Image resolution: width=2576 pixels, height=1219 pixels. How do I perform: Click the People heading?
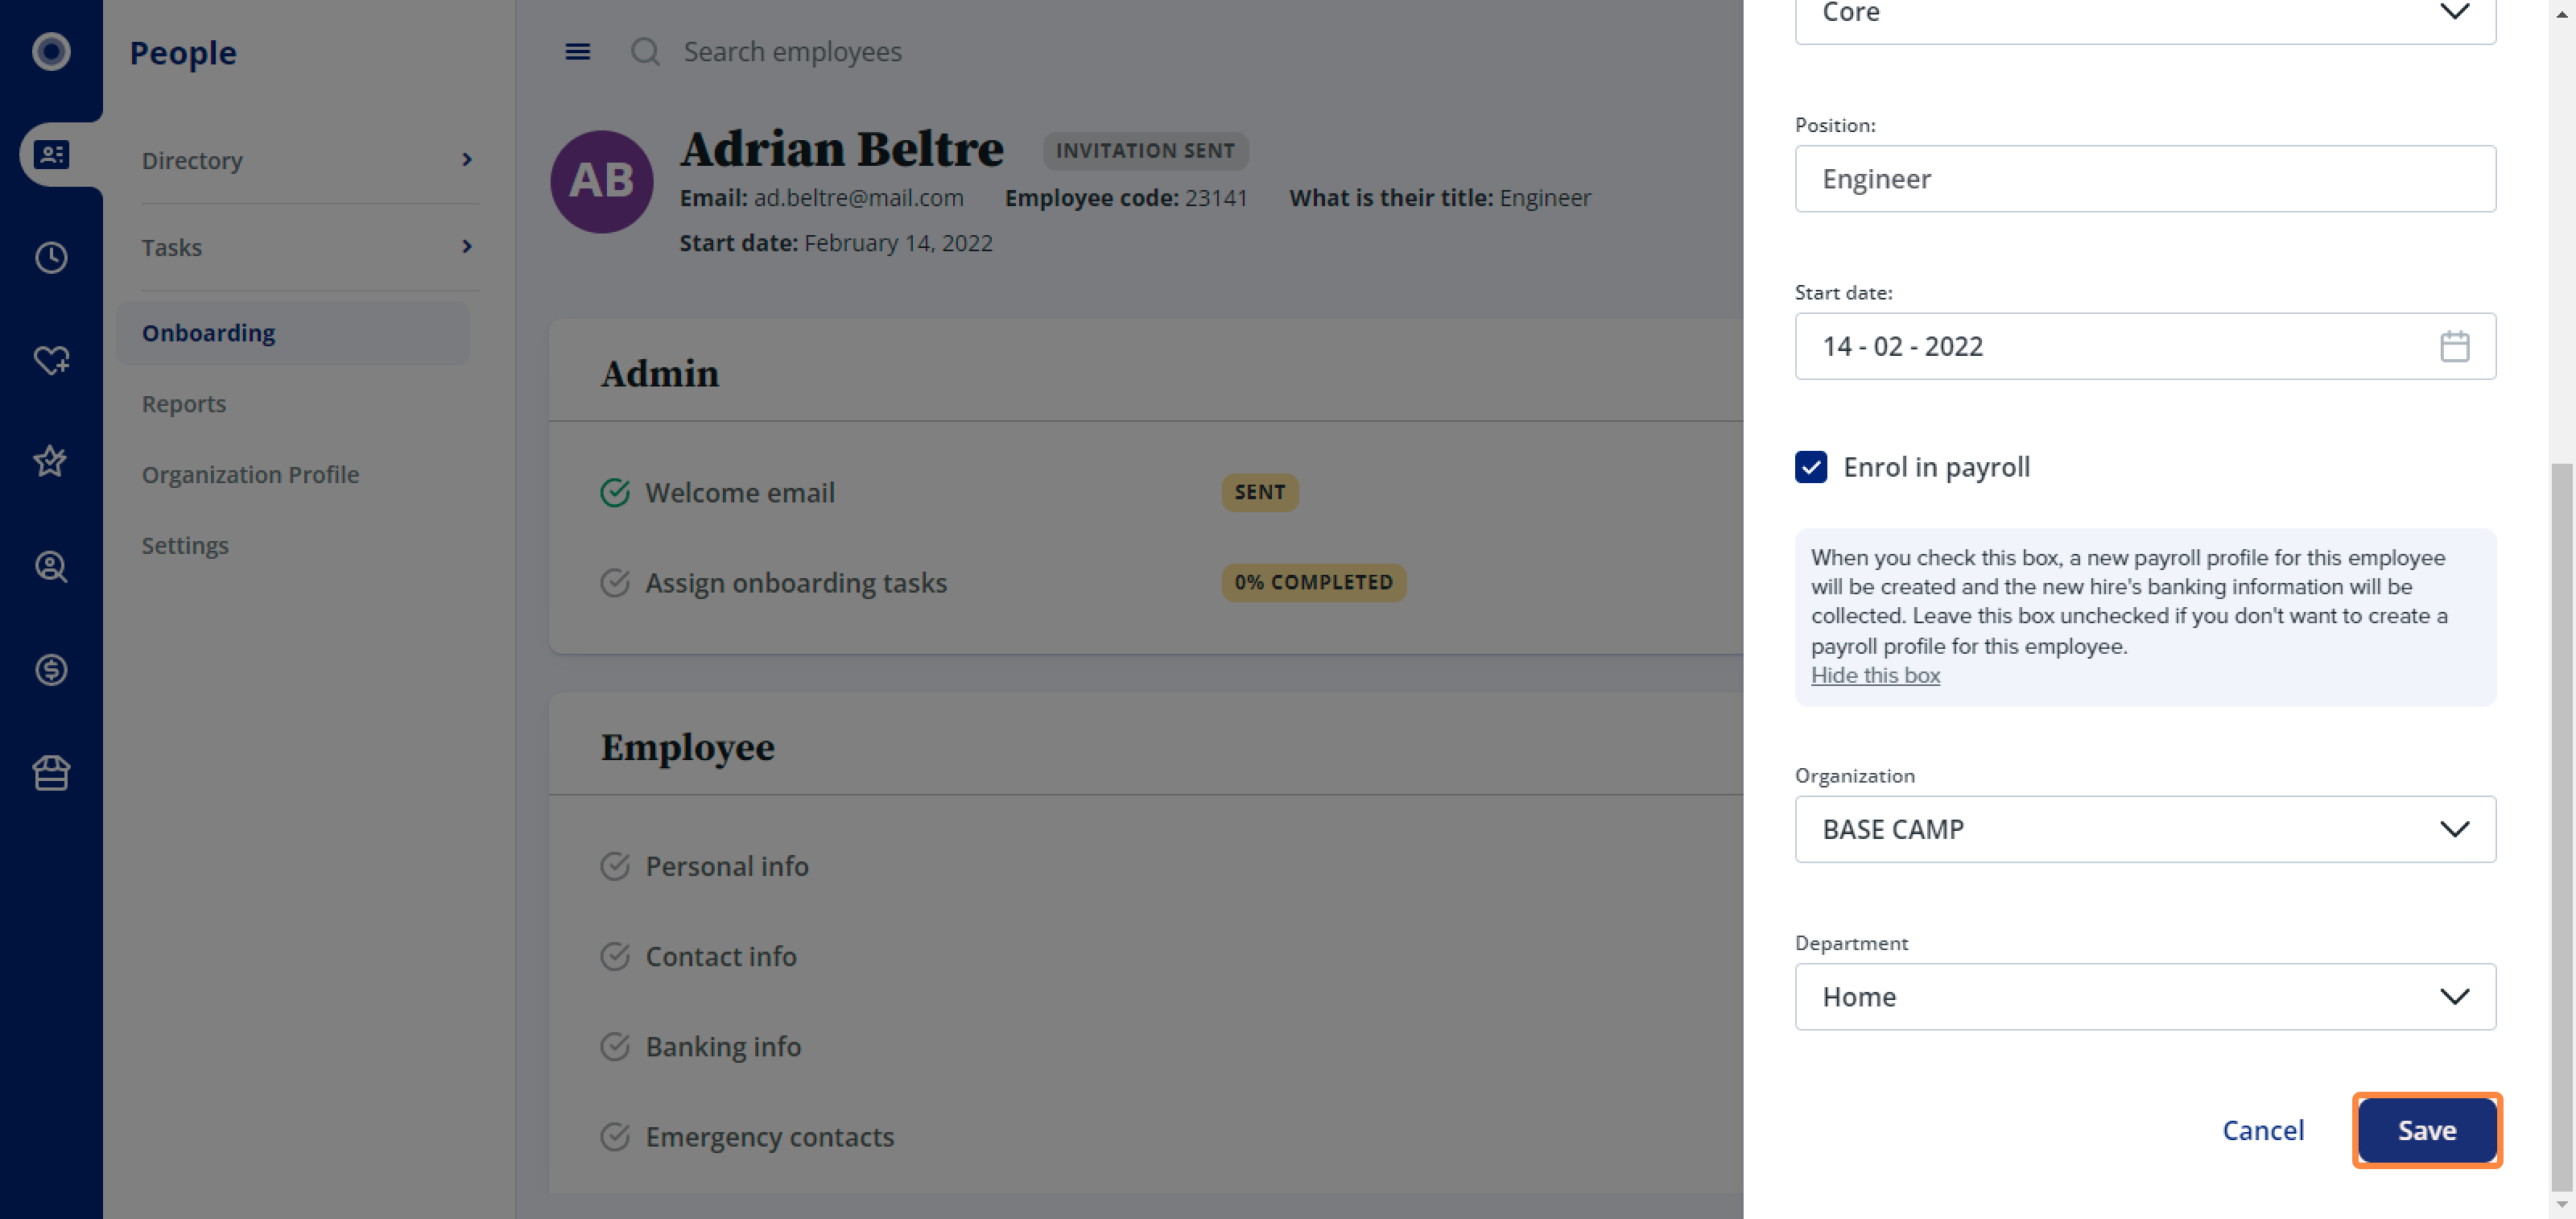pos(183,52)
